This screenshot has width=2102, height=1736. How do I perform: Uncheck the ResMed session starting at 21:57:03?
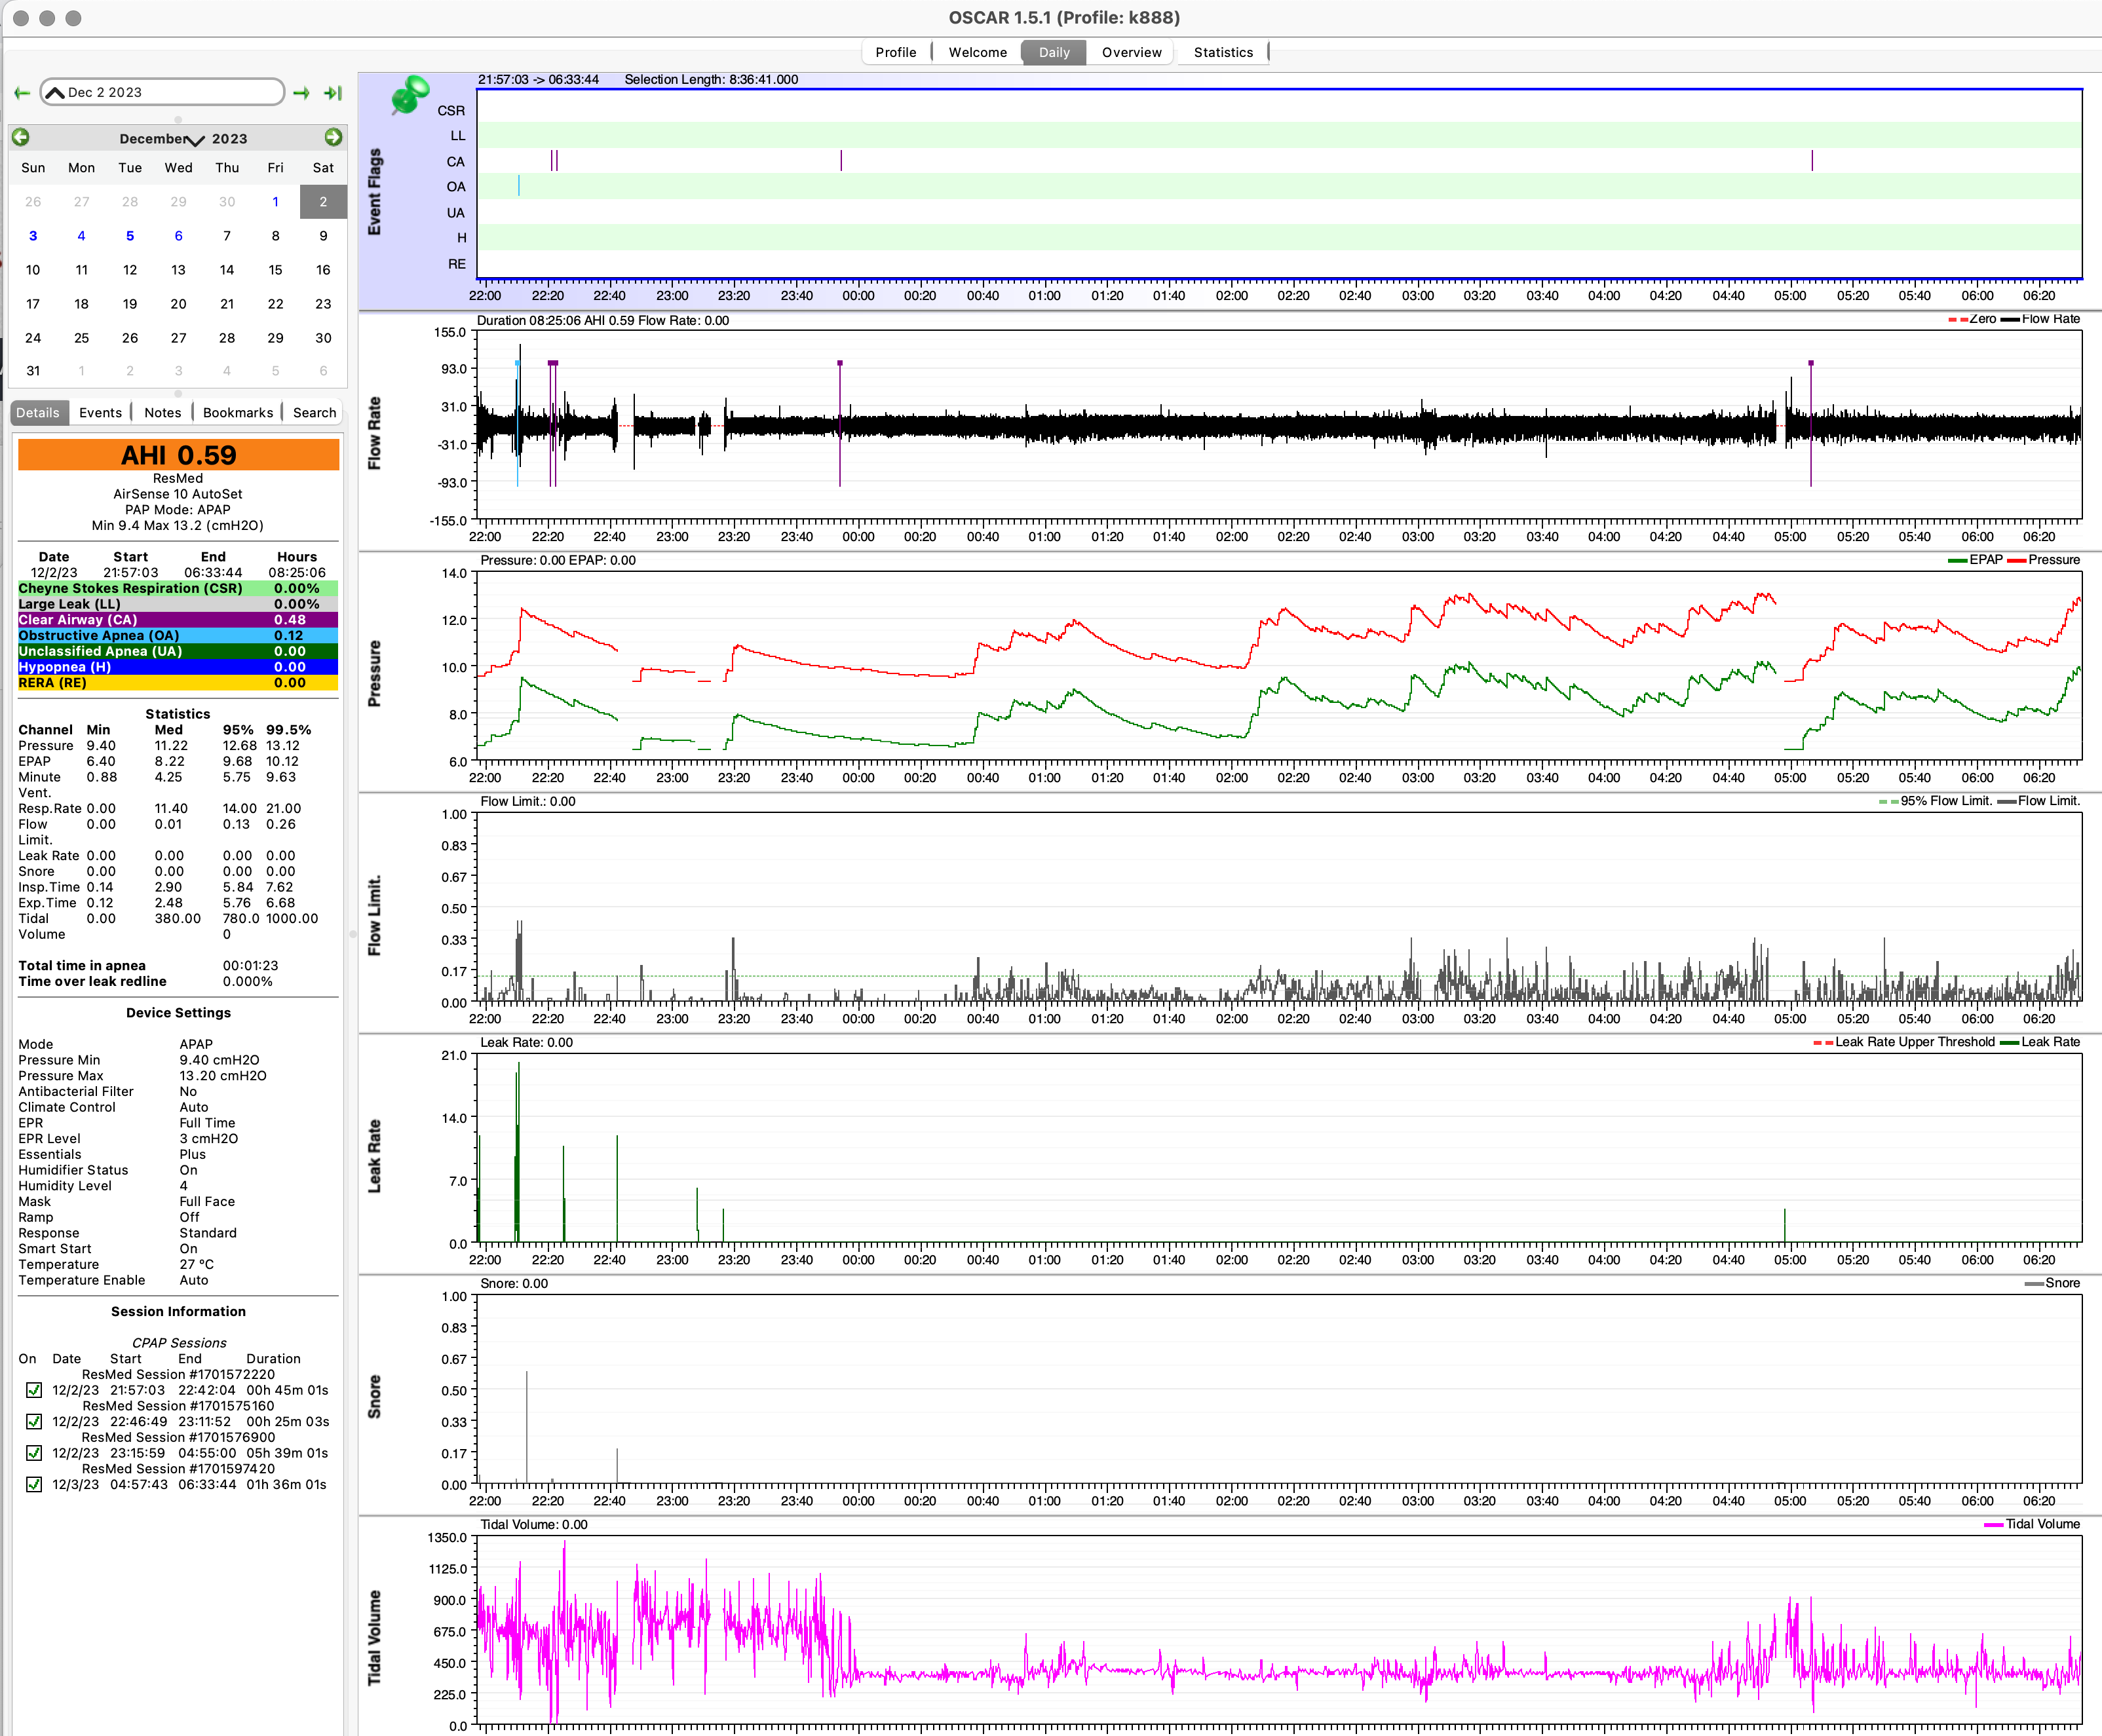34,1391
